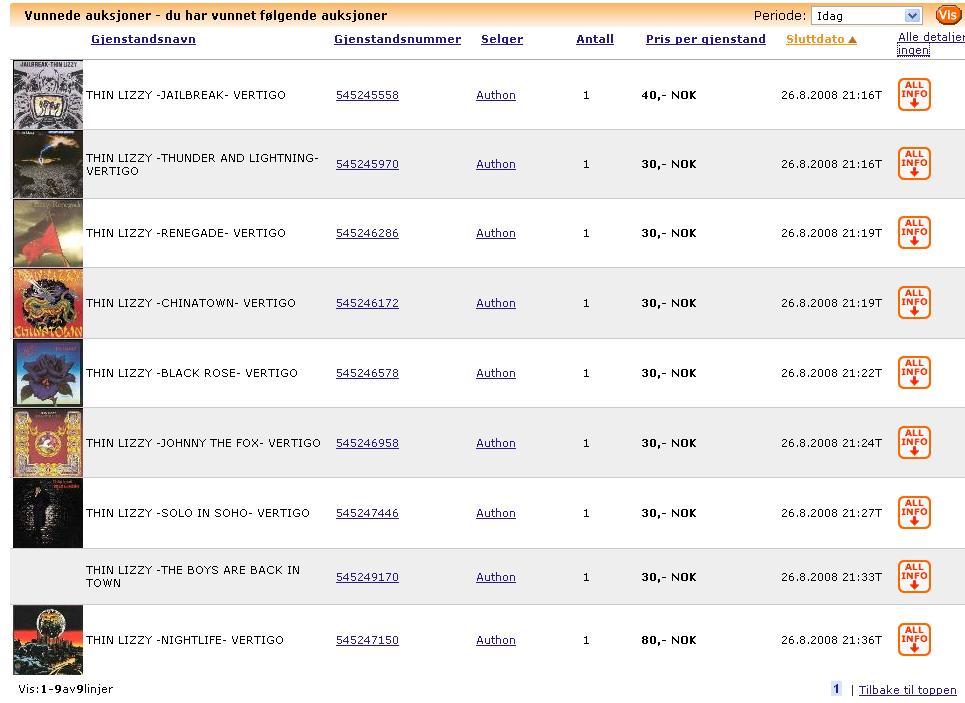Click Tilbake til toppen link

click(x=908, y=690)
